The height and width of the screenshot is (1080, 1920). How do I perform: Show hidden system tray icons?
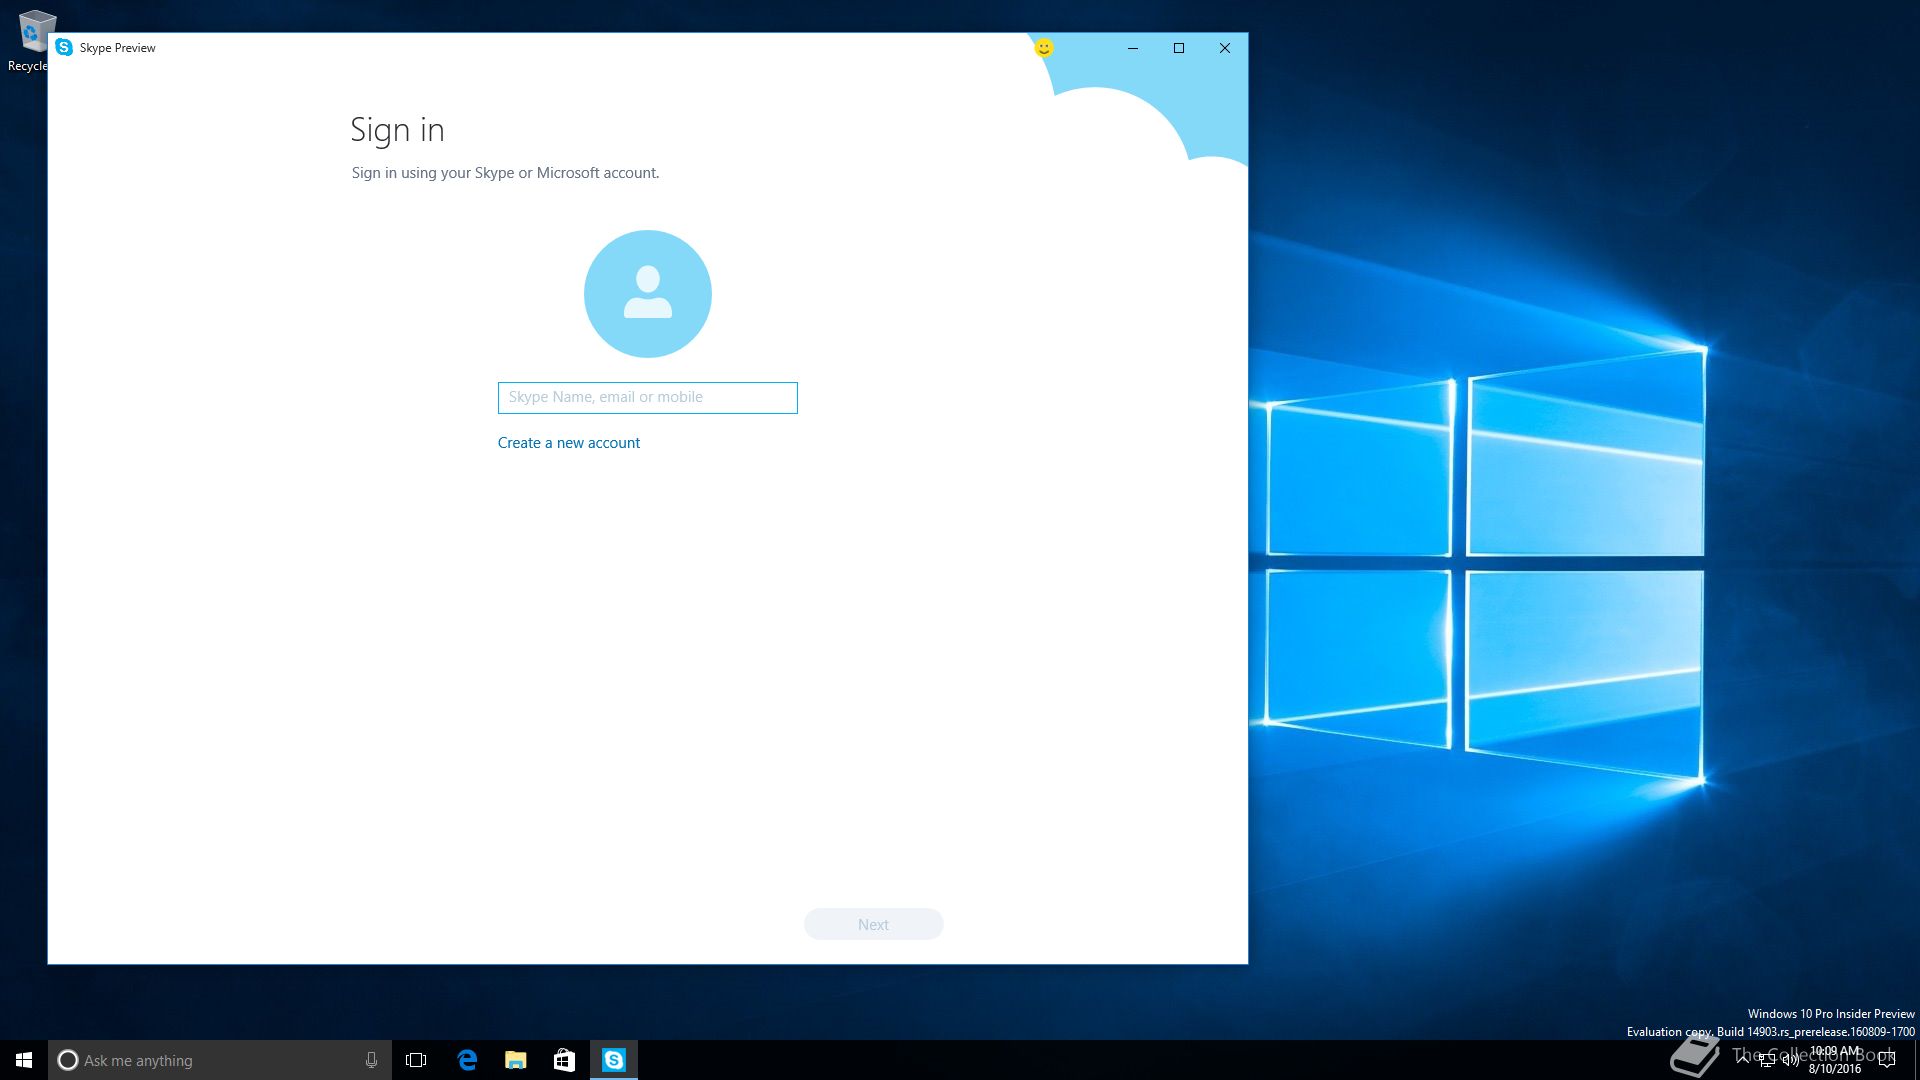point(1743,1060)
